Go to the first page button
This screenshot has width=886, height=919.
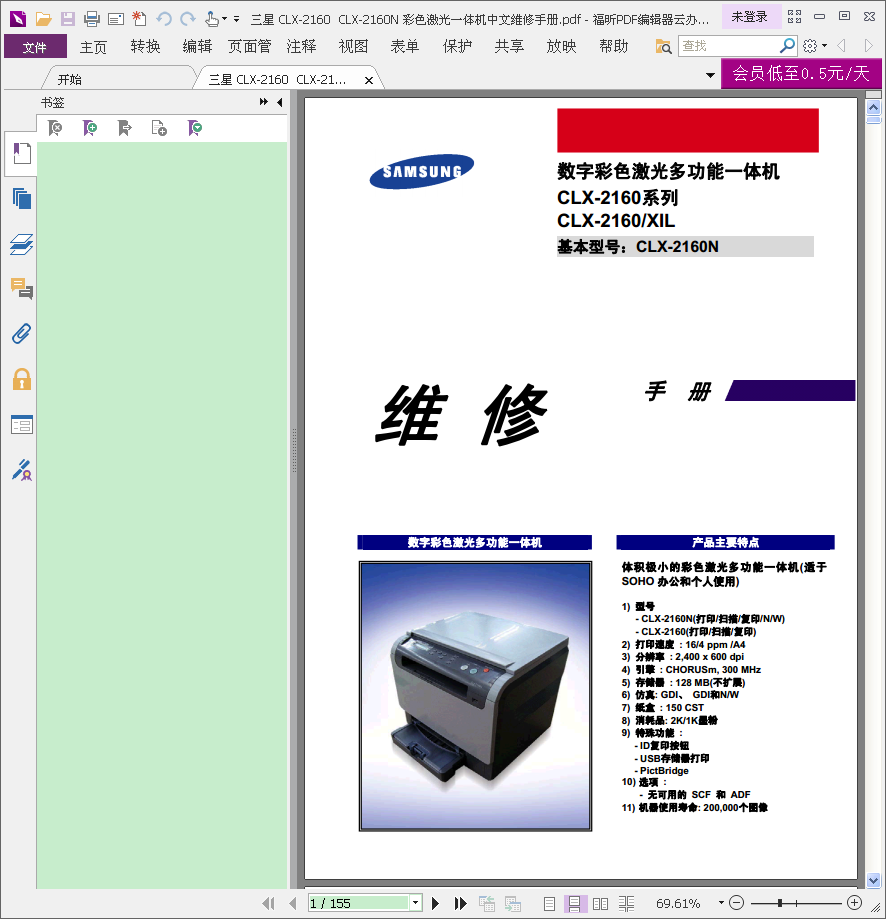click(x=268, y=903)
